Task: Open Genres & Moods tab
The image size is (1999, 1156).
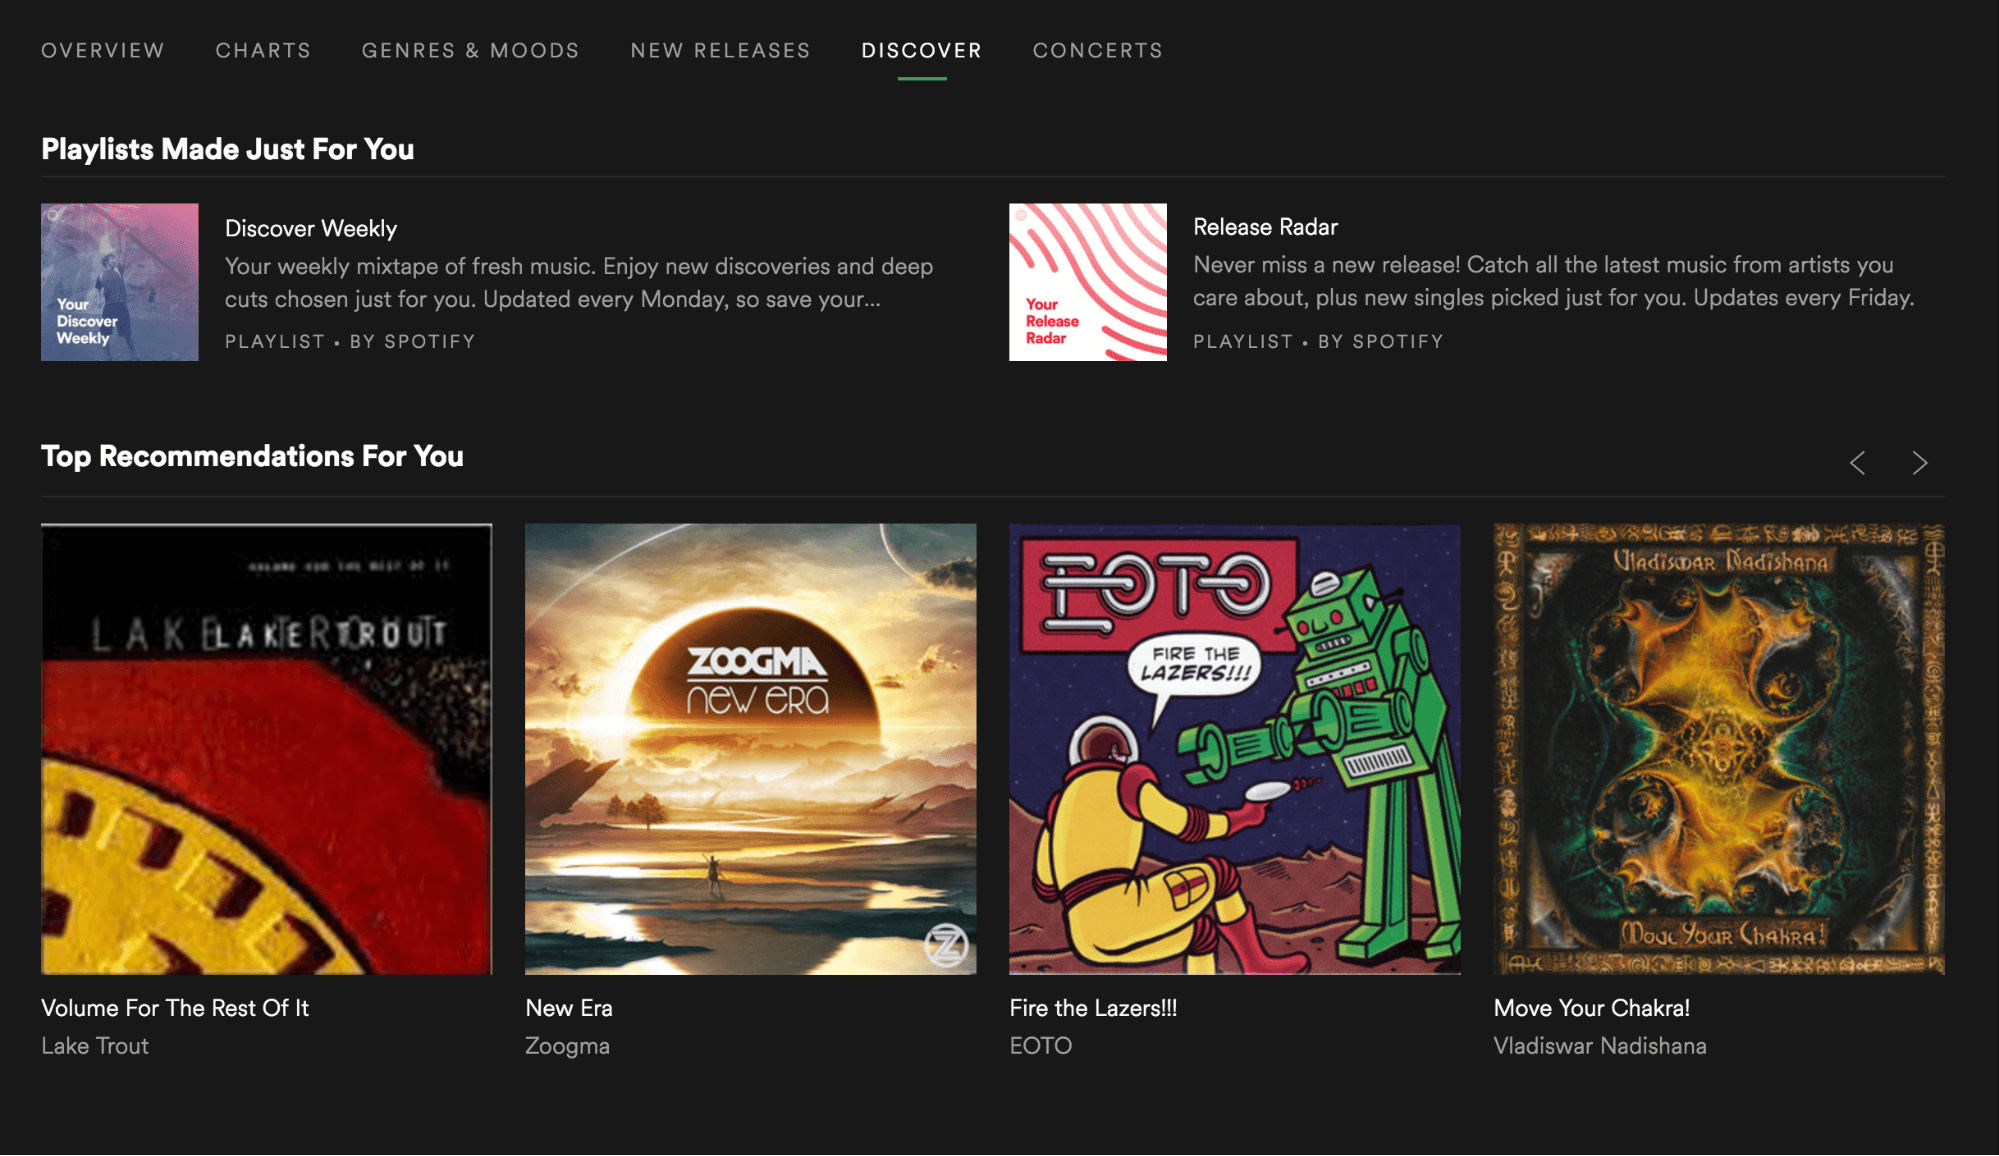Action: [470, 50]
